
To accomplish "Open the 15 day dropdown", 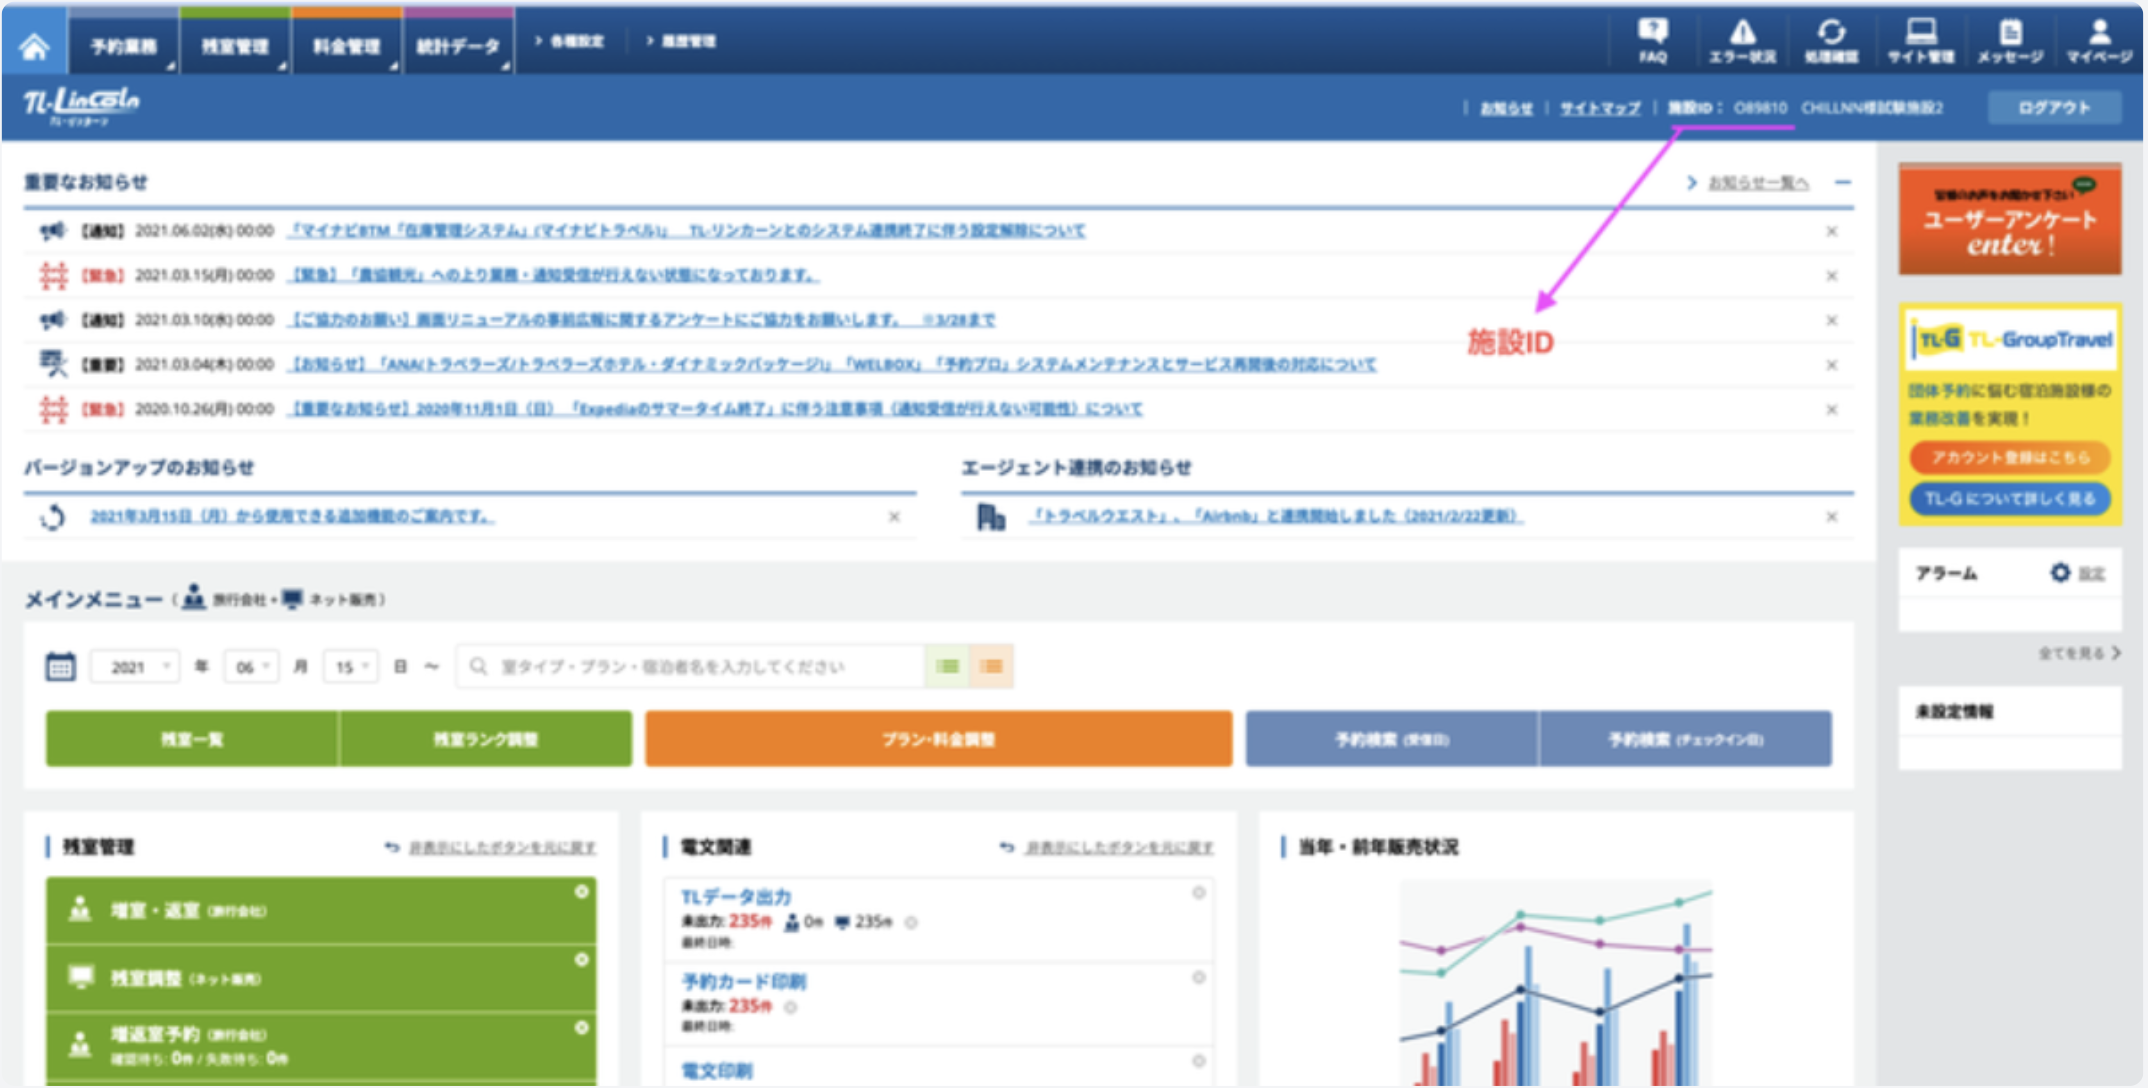I will pos(351,666).
